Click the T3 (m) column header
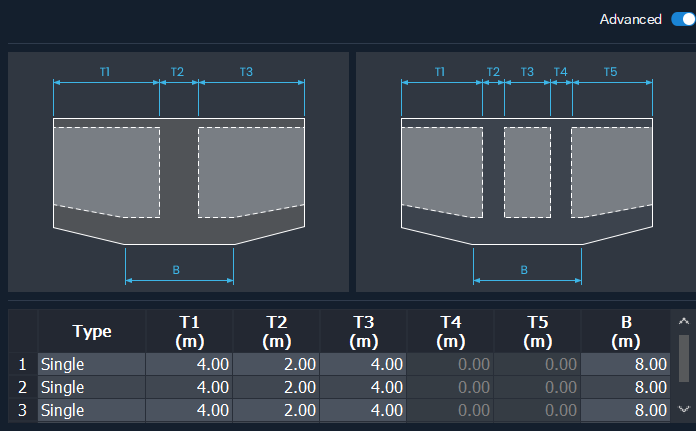The height and width of the screenshot is (431, 696). (x=363, y=331)
